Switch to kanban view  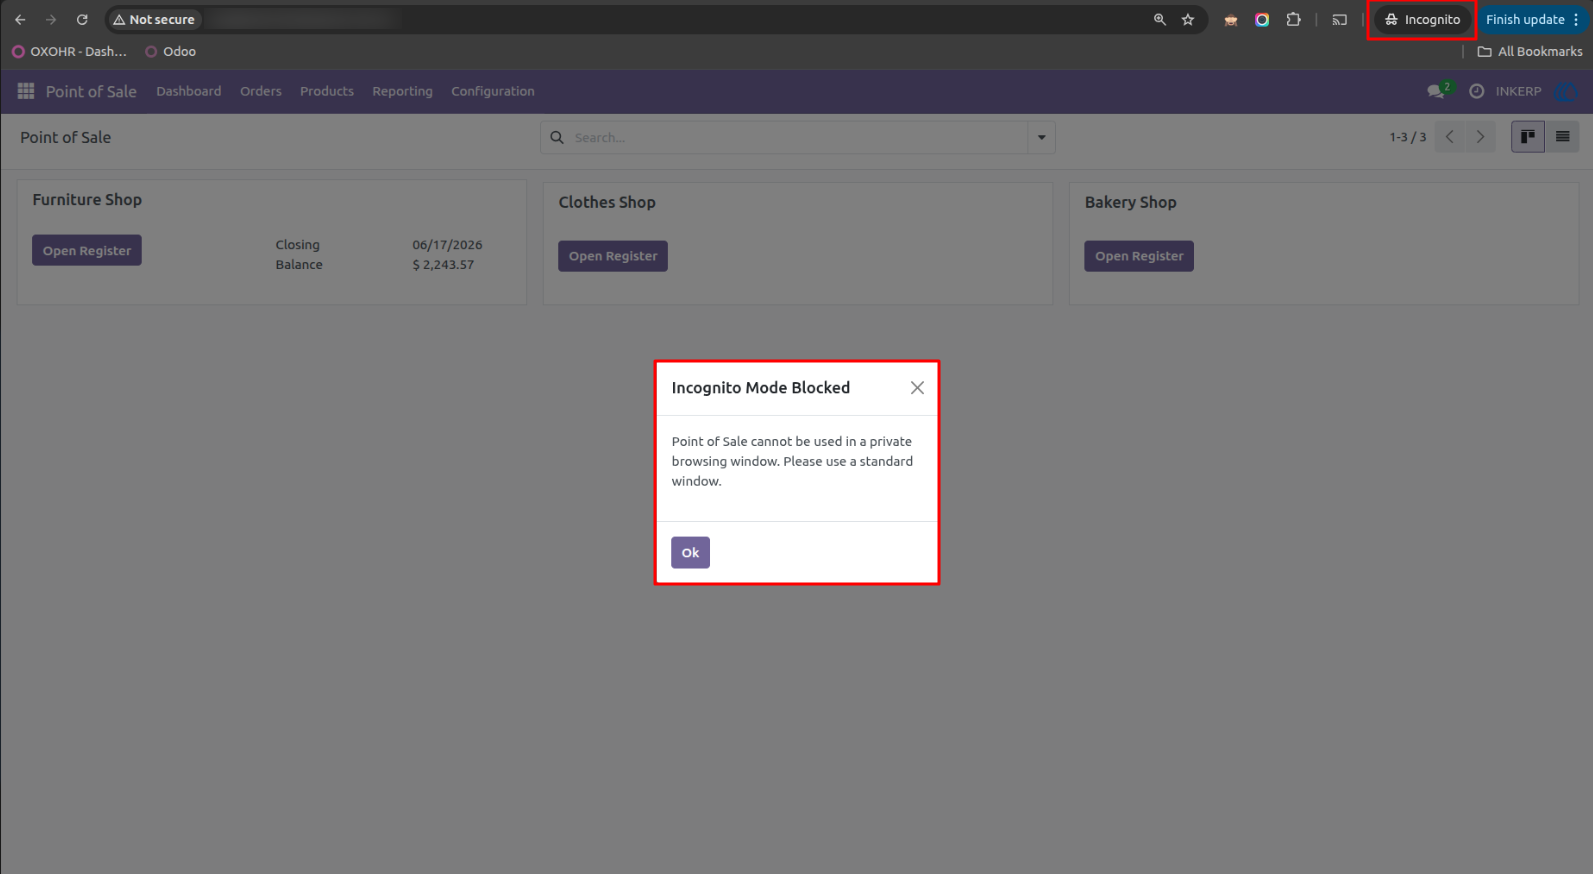(x=1528, y=137)
